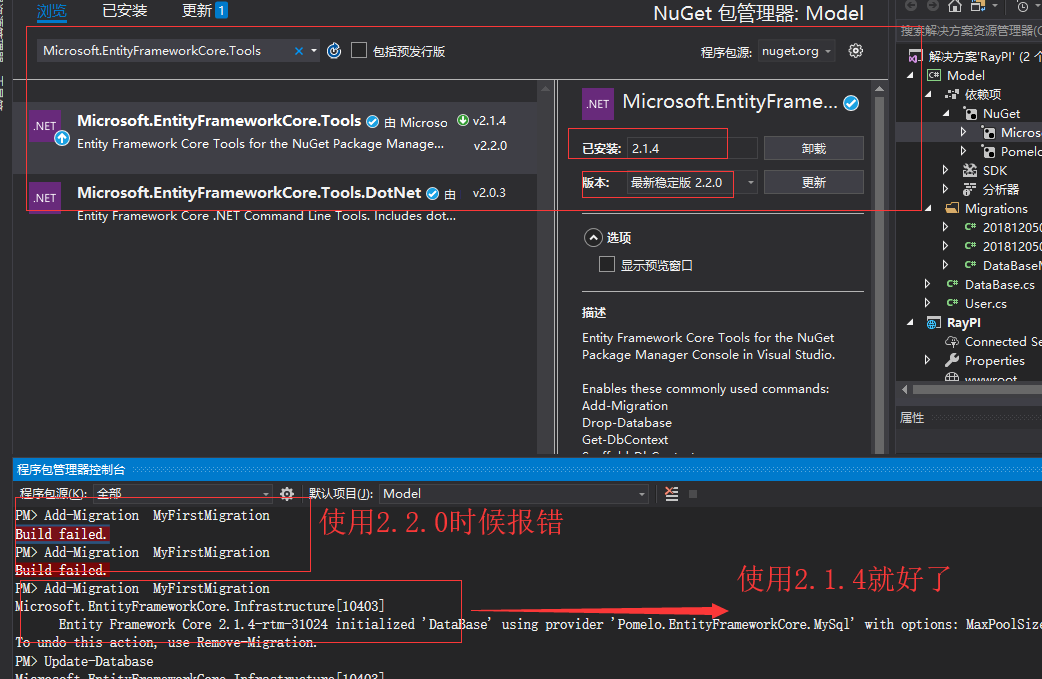Open 默认项目 Model dropdown
Screen dimensions: 1042x679
coord(514,494)
